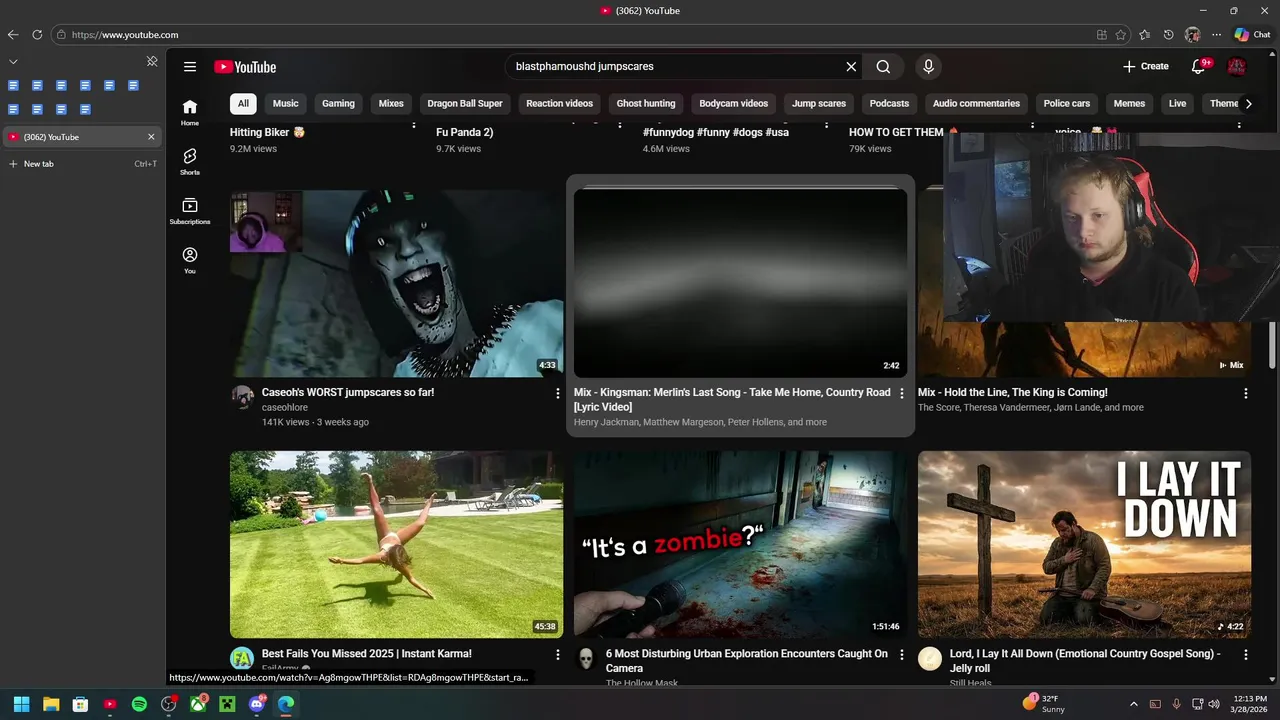
Task: Select the Bodycam videos chip
Action: tap(734, 103)
